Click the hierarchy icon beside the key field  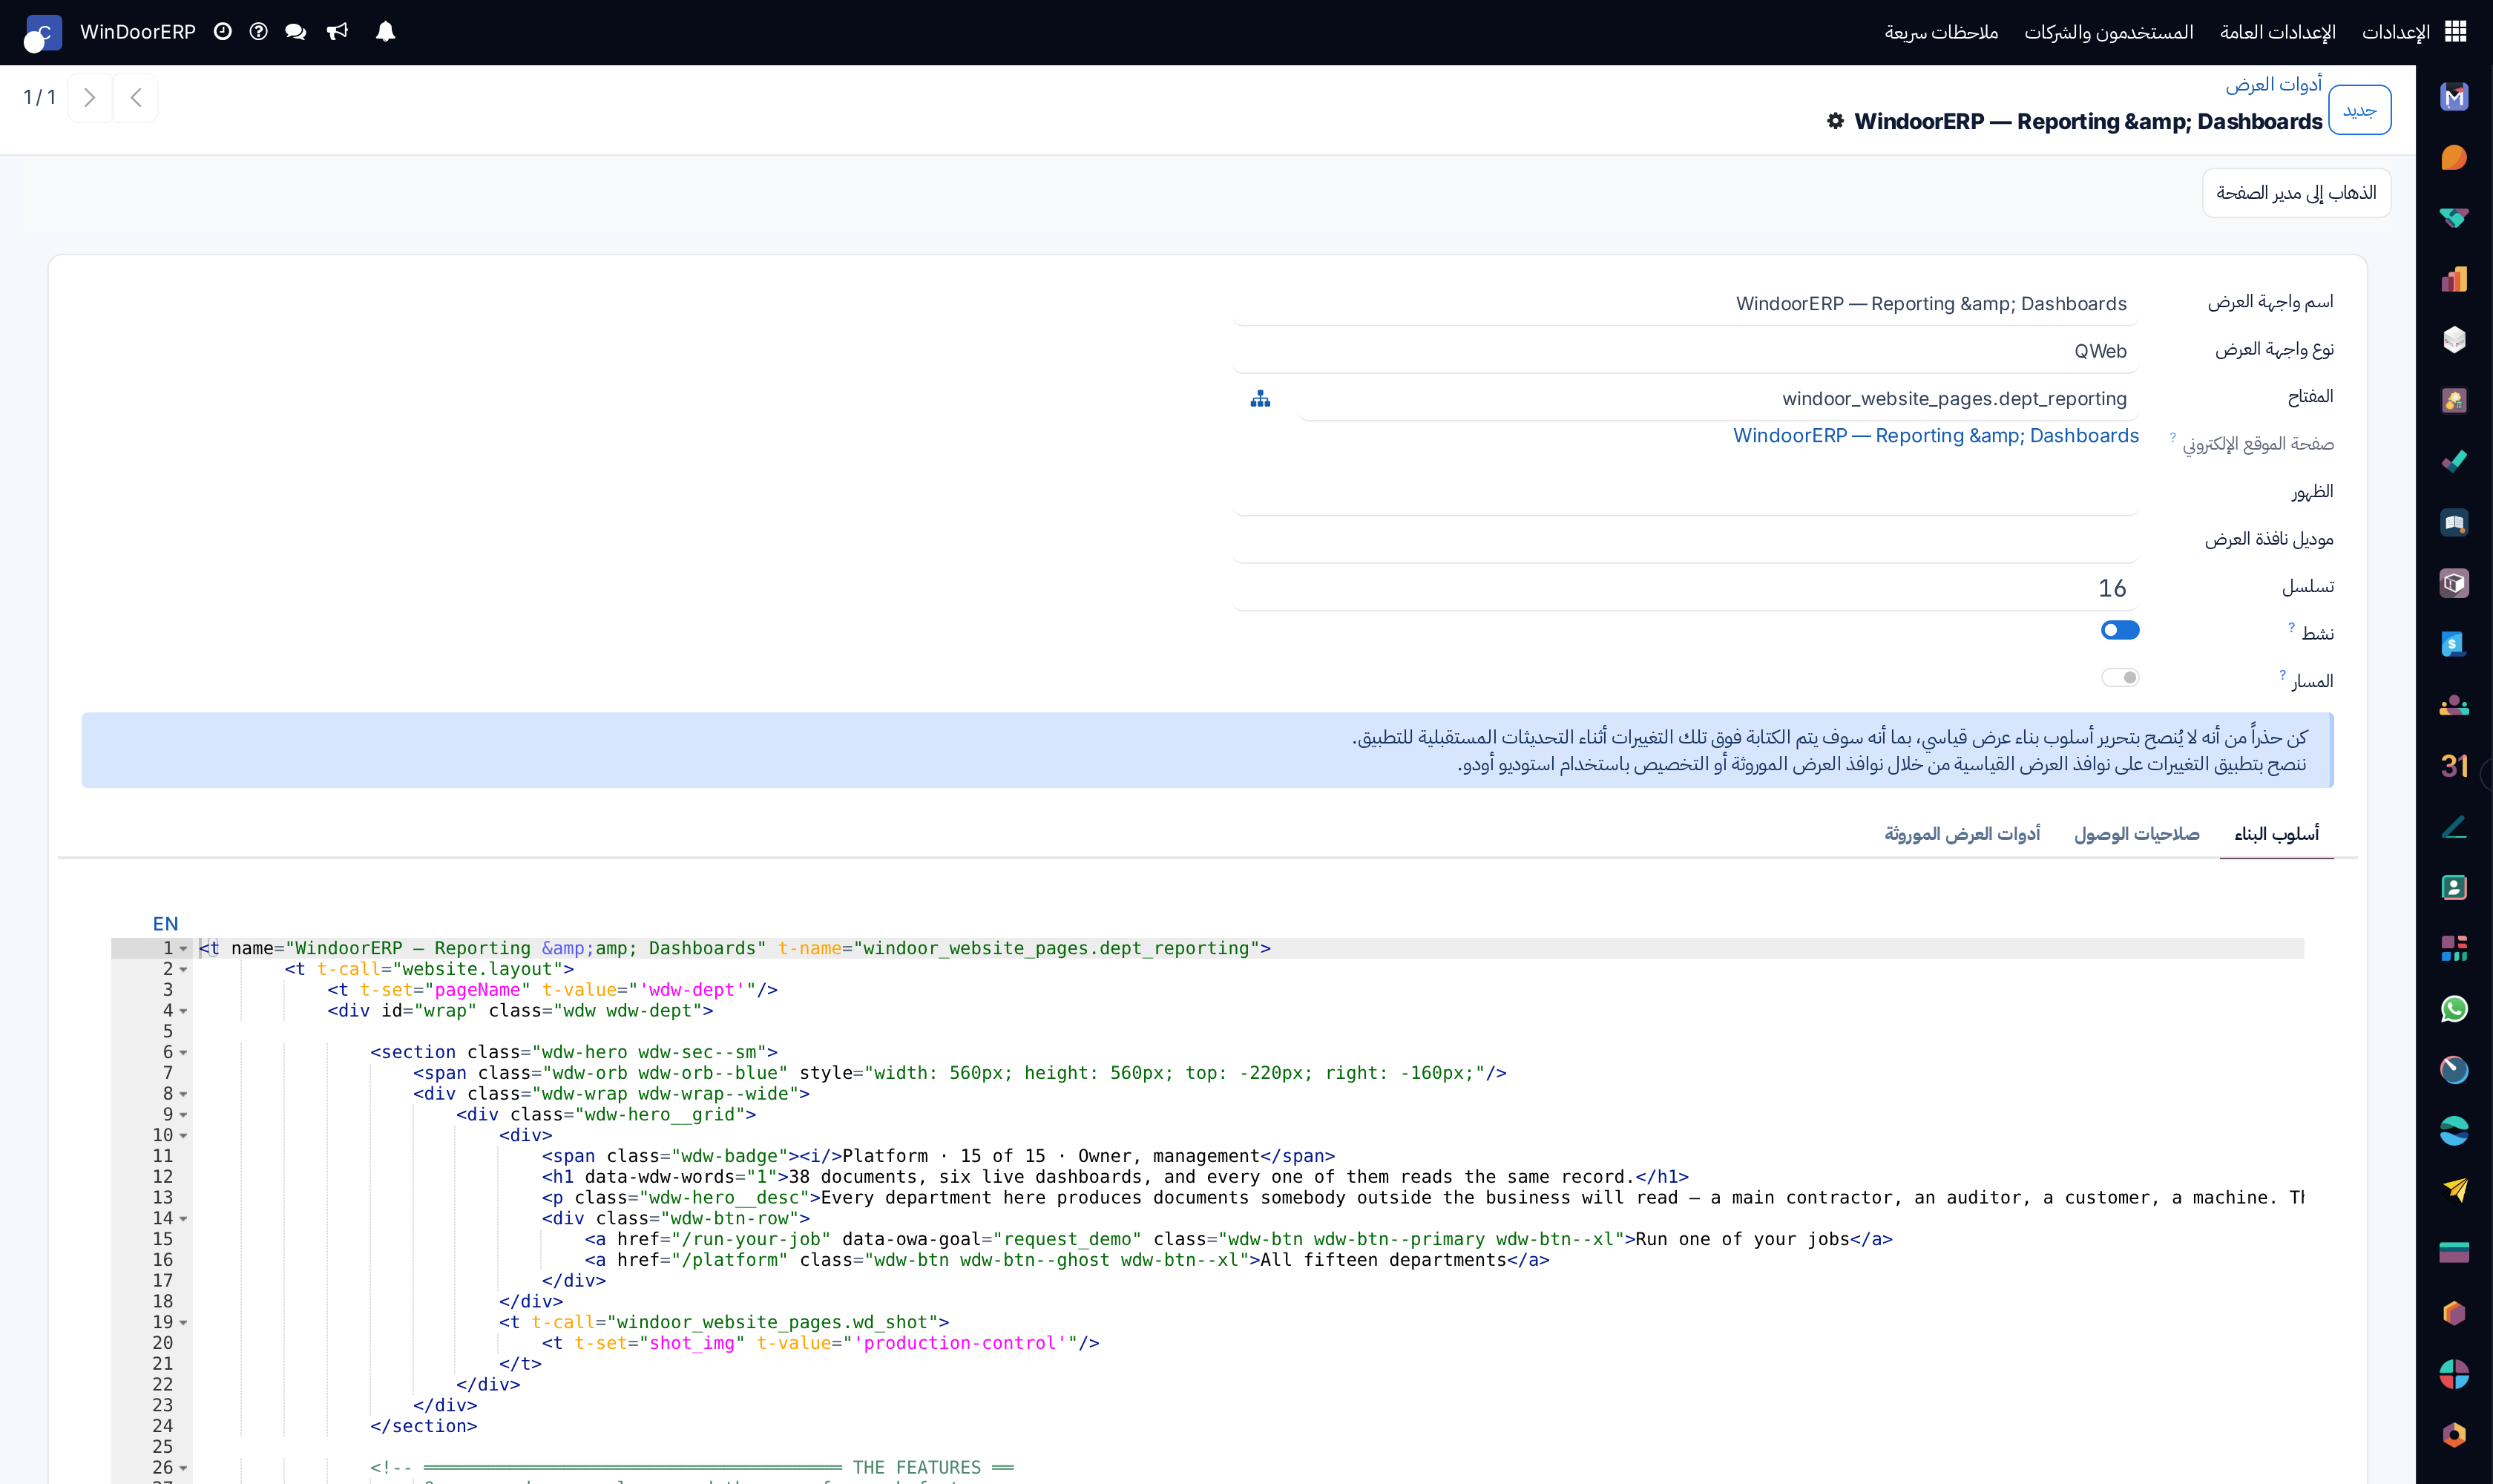[1260, 399]
